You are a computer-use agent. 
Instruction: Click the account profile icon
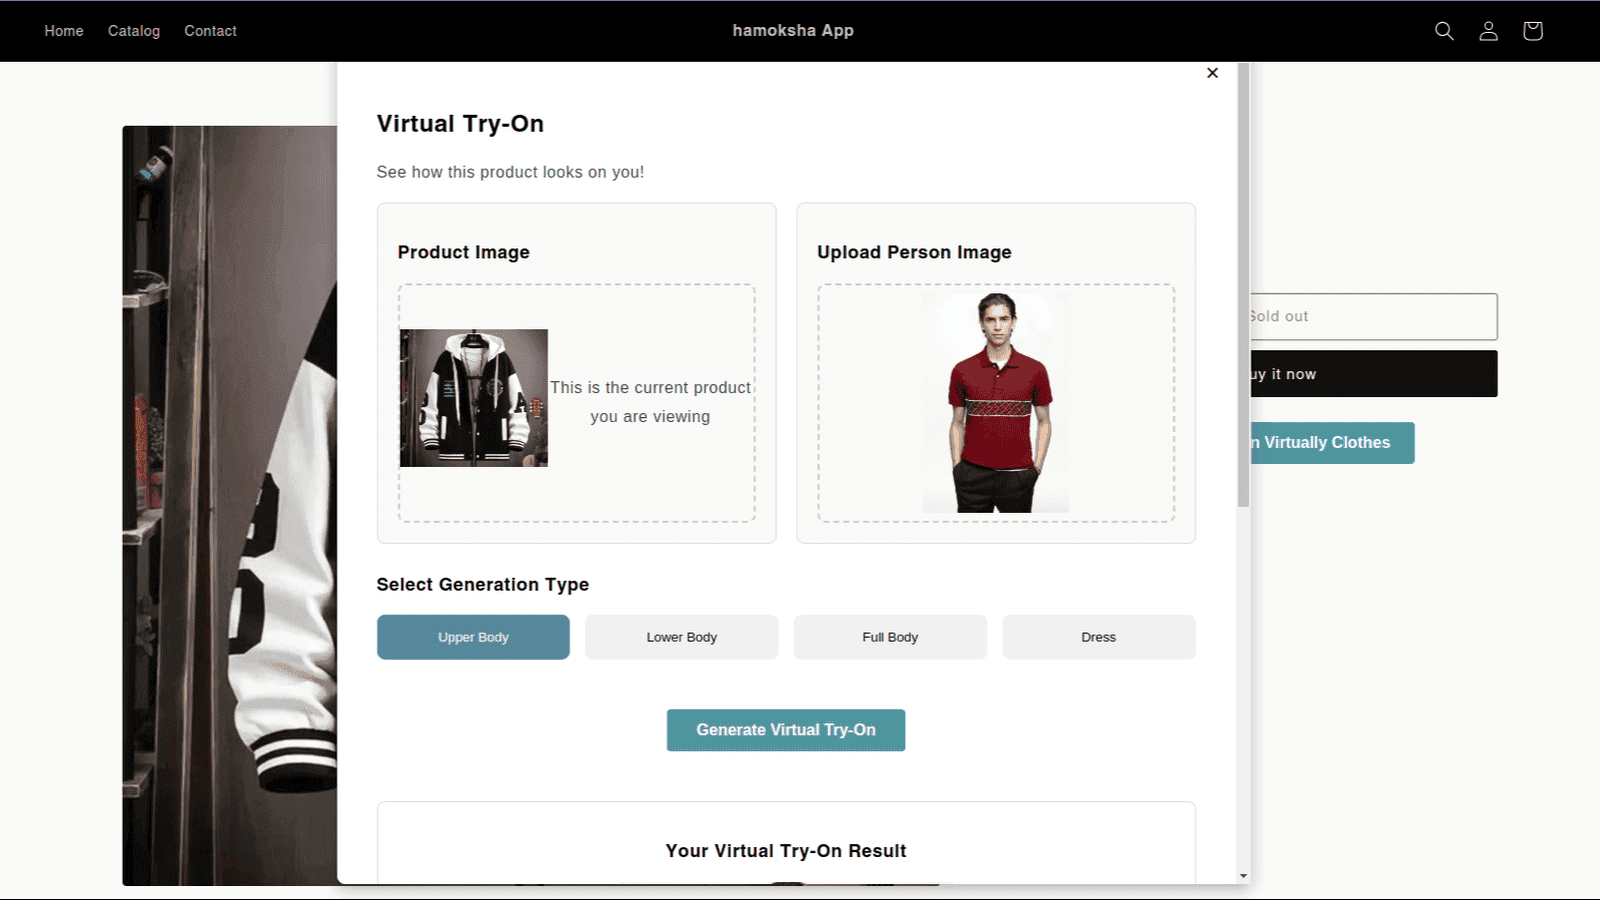(1488, 31)
